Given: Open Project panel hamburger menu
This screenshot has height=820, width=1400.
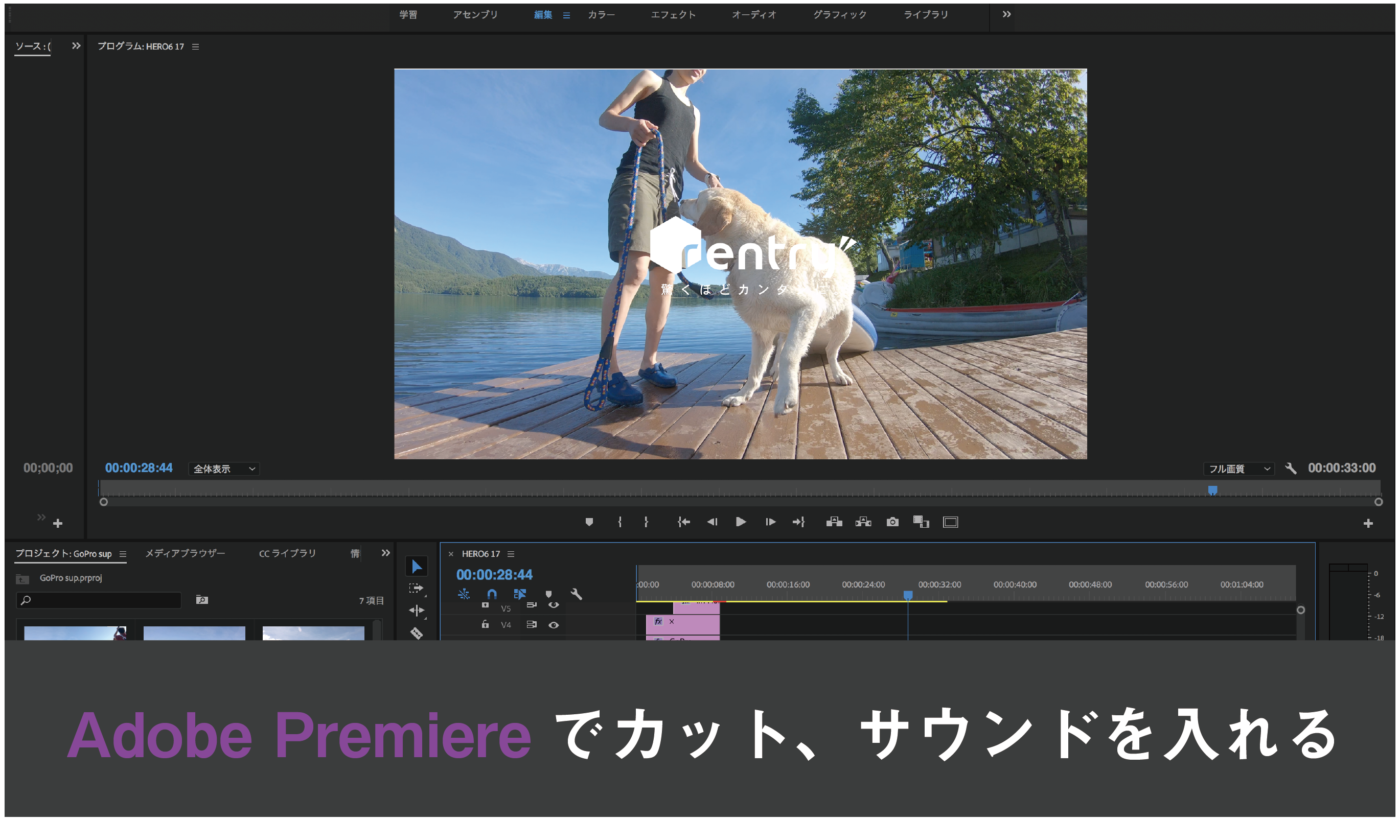Looking at the screenshot, I should pyautogui.click(x=123, y=554).
